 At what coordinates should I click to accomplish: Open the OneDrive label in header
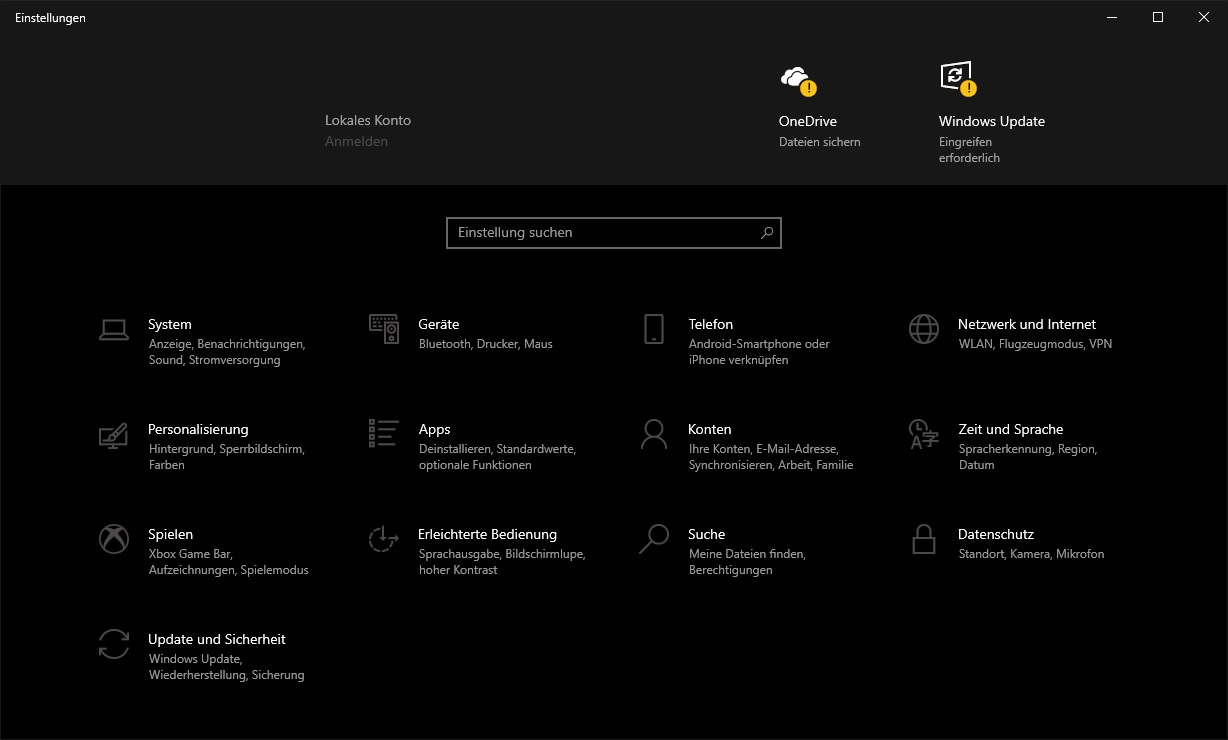point(808,121)
